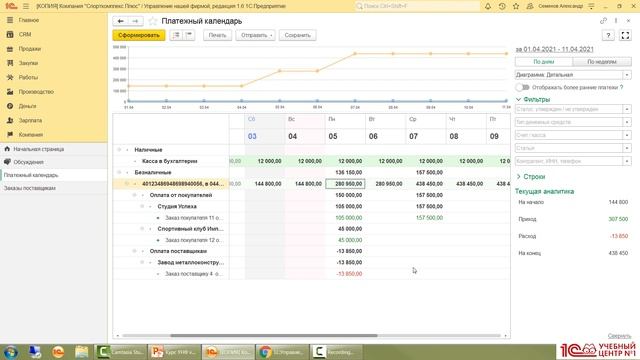Click the Сохранить button
The width and height of the screenshot is (640, 360).
[x=298, y=36]
